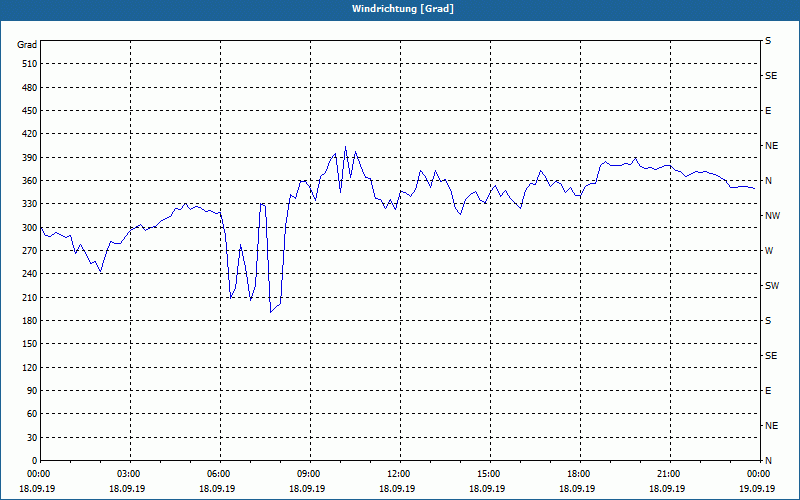The height and width of the screenshot is (500, 800).
Task: Click the '480' value on the degree axis
Action: (30, 88)
